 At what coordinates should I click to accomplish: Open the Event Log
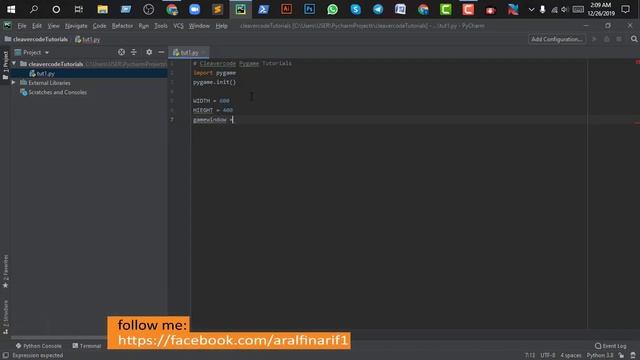point(611,346)
